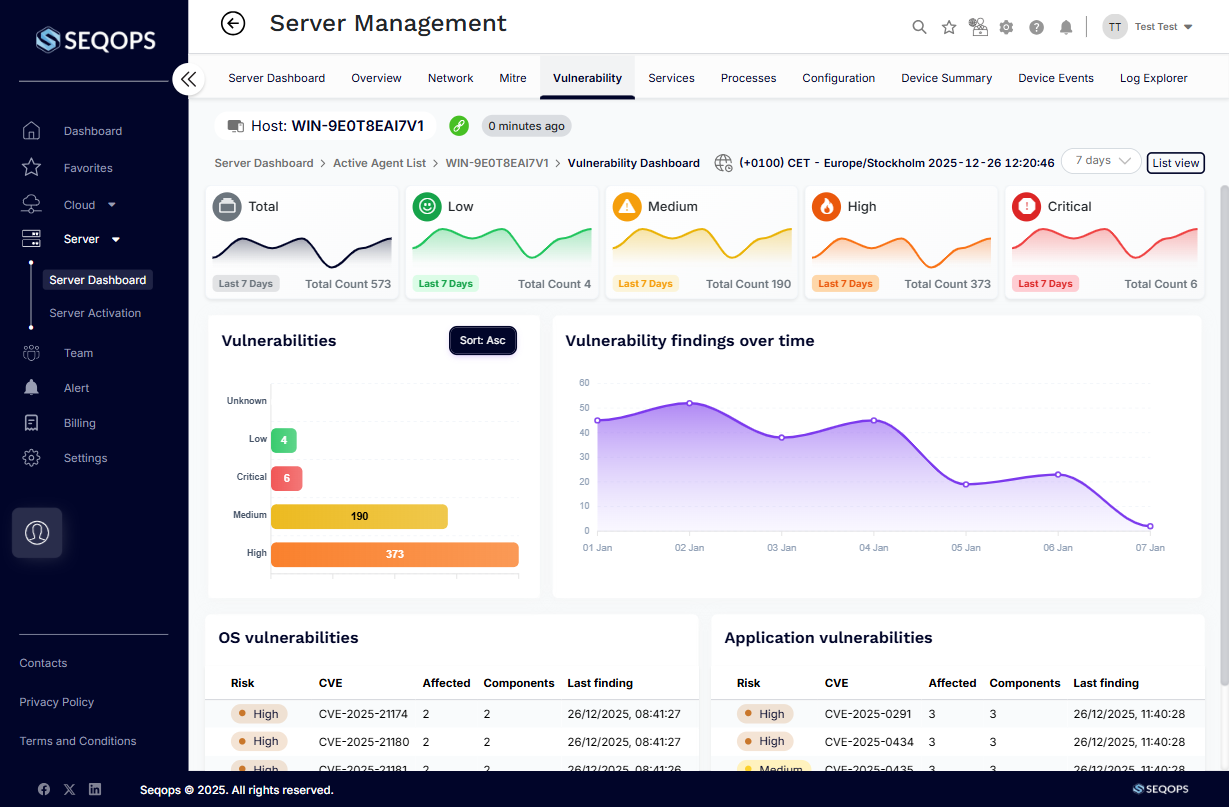Open the global search icon
The width and height of the screenshot is (1229, 807).
click(919, 27)
